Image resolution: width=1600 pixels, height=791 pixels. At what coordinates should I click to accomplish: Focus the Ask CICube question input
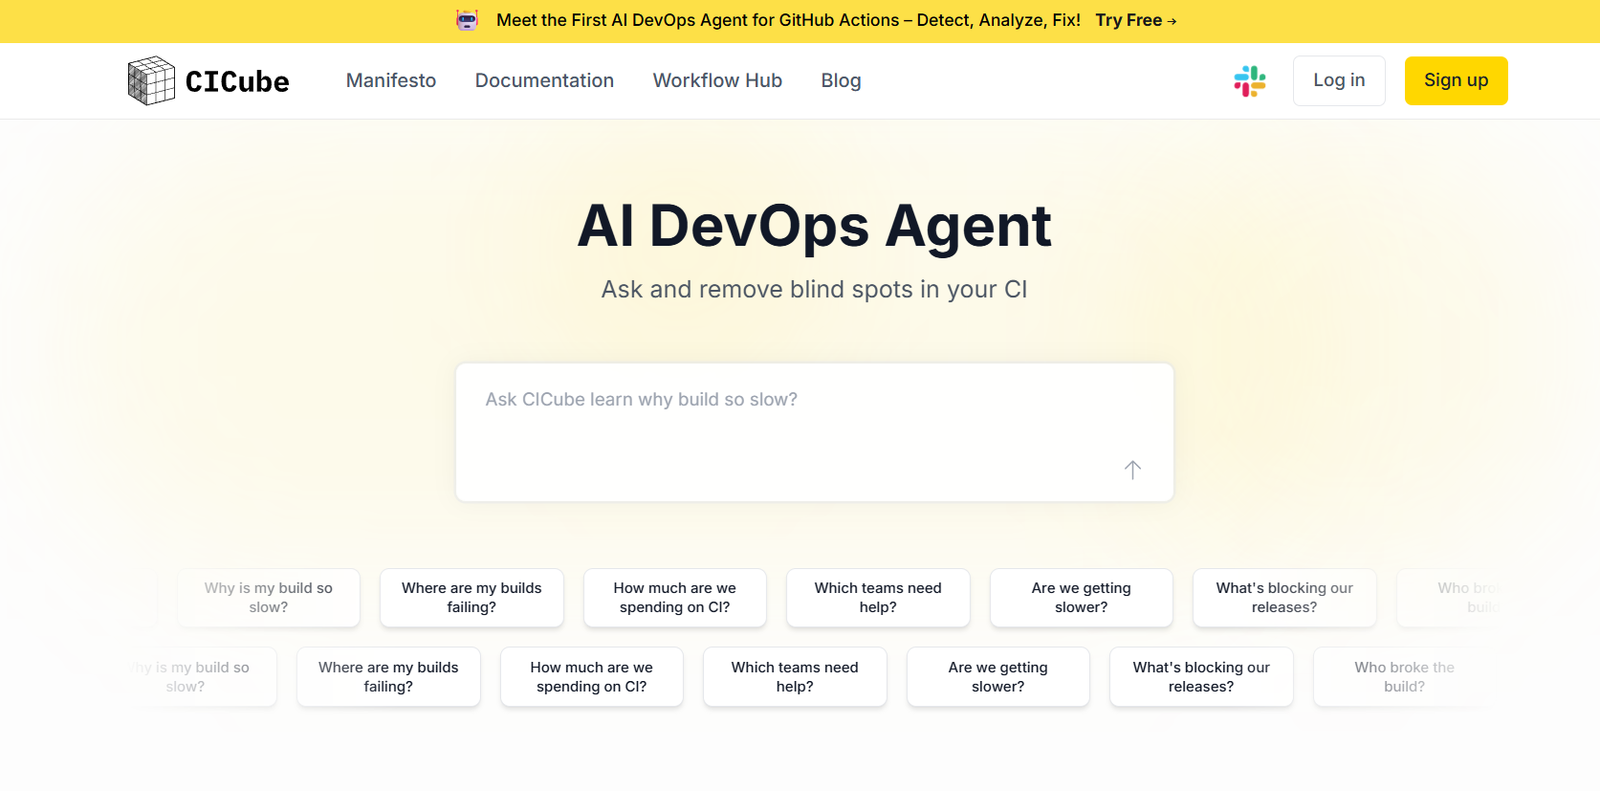[790, 420]
